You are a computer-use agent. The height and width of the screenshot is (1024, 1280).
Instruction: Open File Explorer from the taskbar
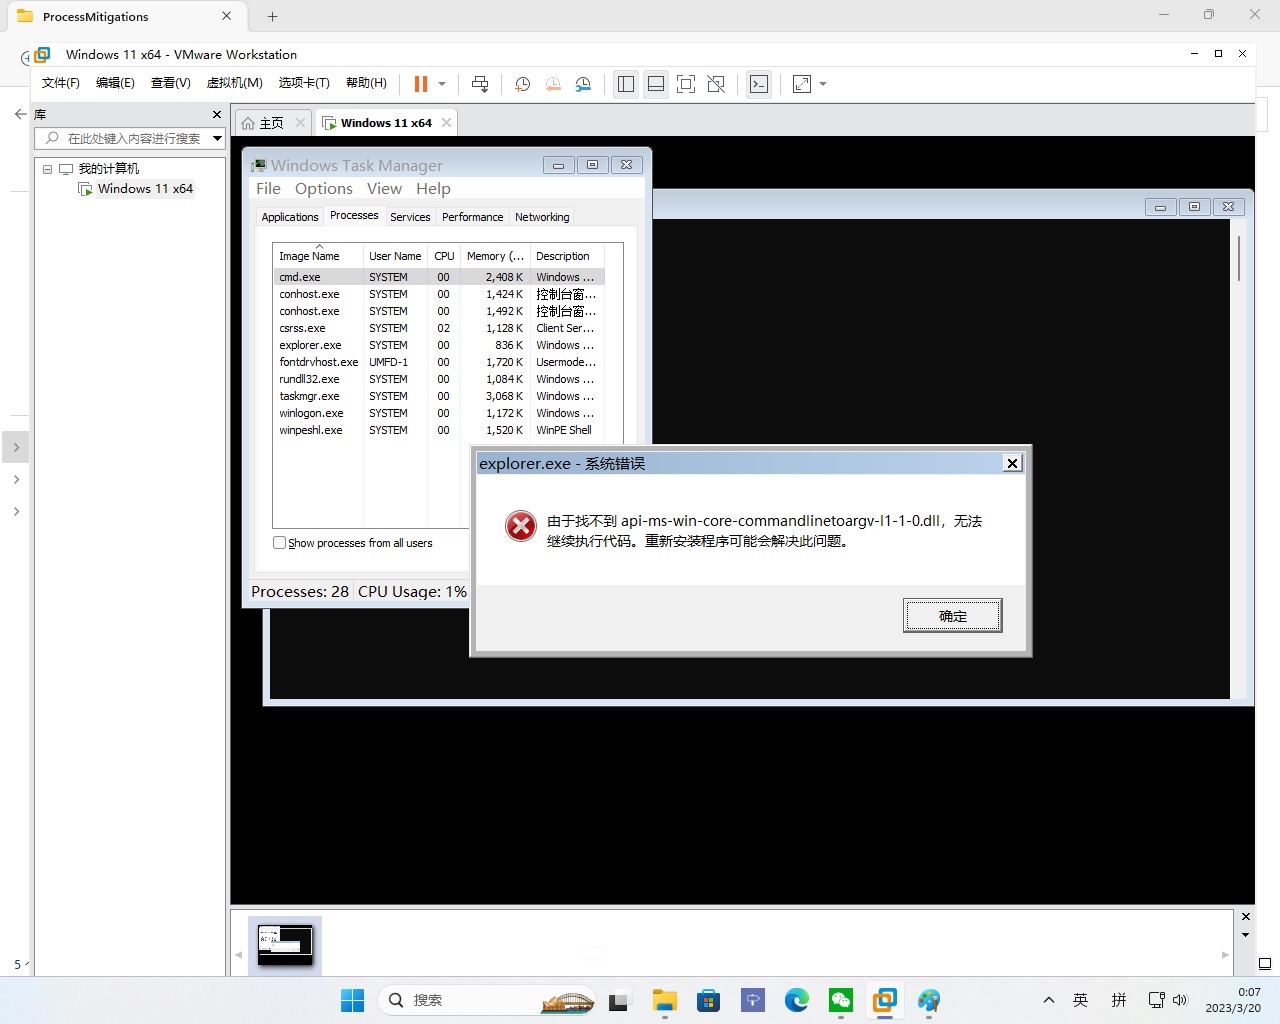tap(665, 1000)
